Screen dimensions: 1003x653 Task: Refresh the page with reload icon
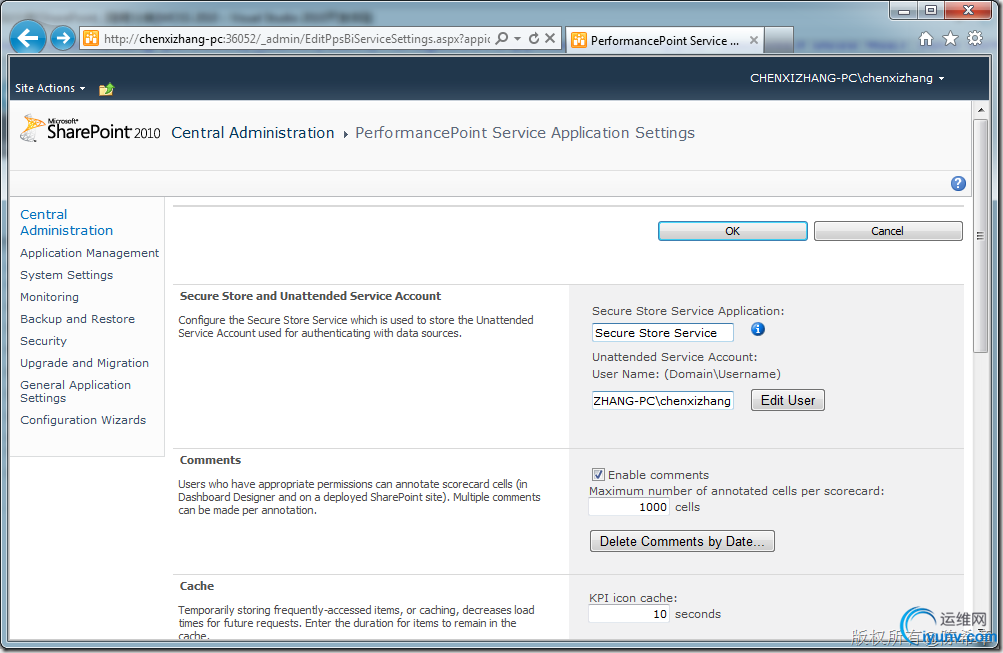click(x=534, y=38)
